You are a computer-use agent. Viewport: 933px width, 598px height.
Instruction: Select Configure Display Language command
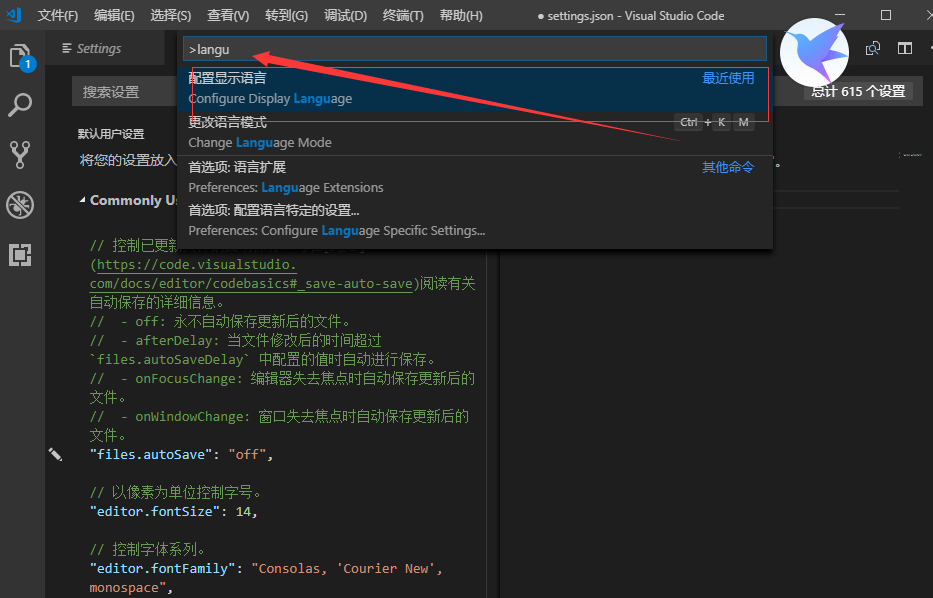[474, 89]
